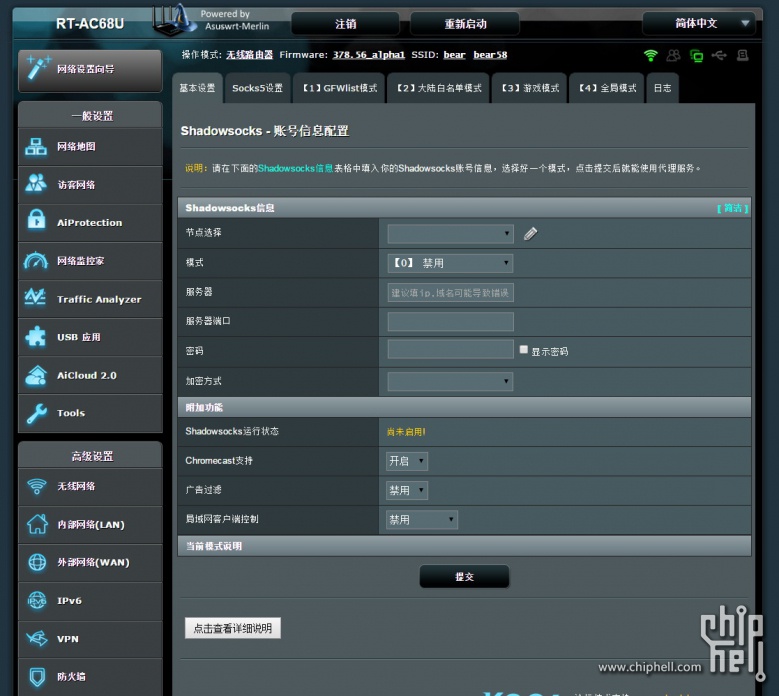Click the Network Map icon in sidebar

(x=36, y=147)
